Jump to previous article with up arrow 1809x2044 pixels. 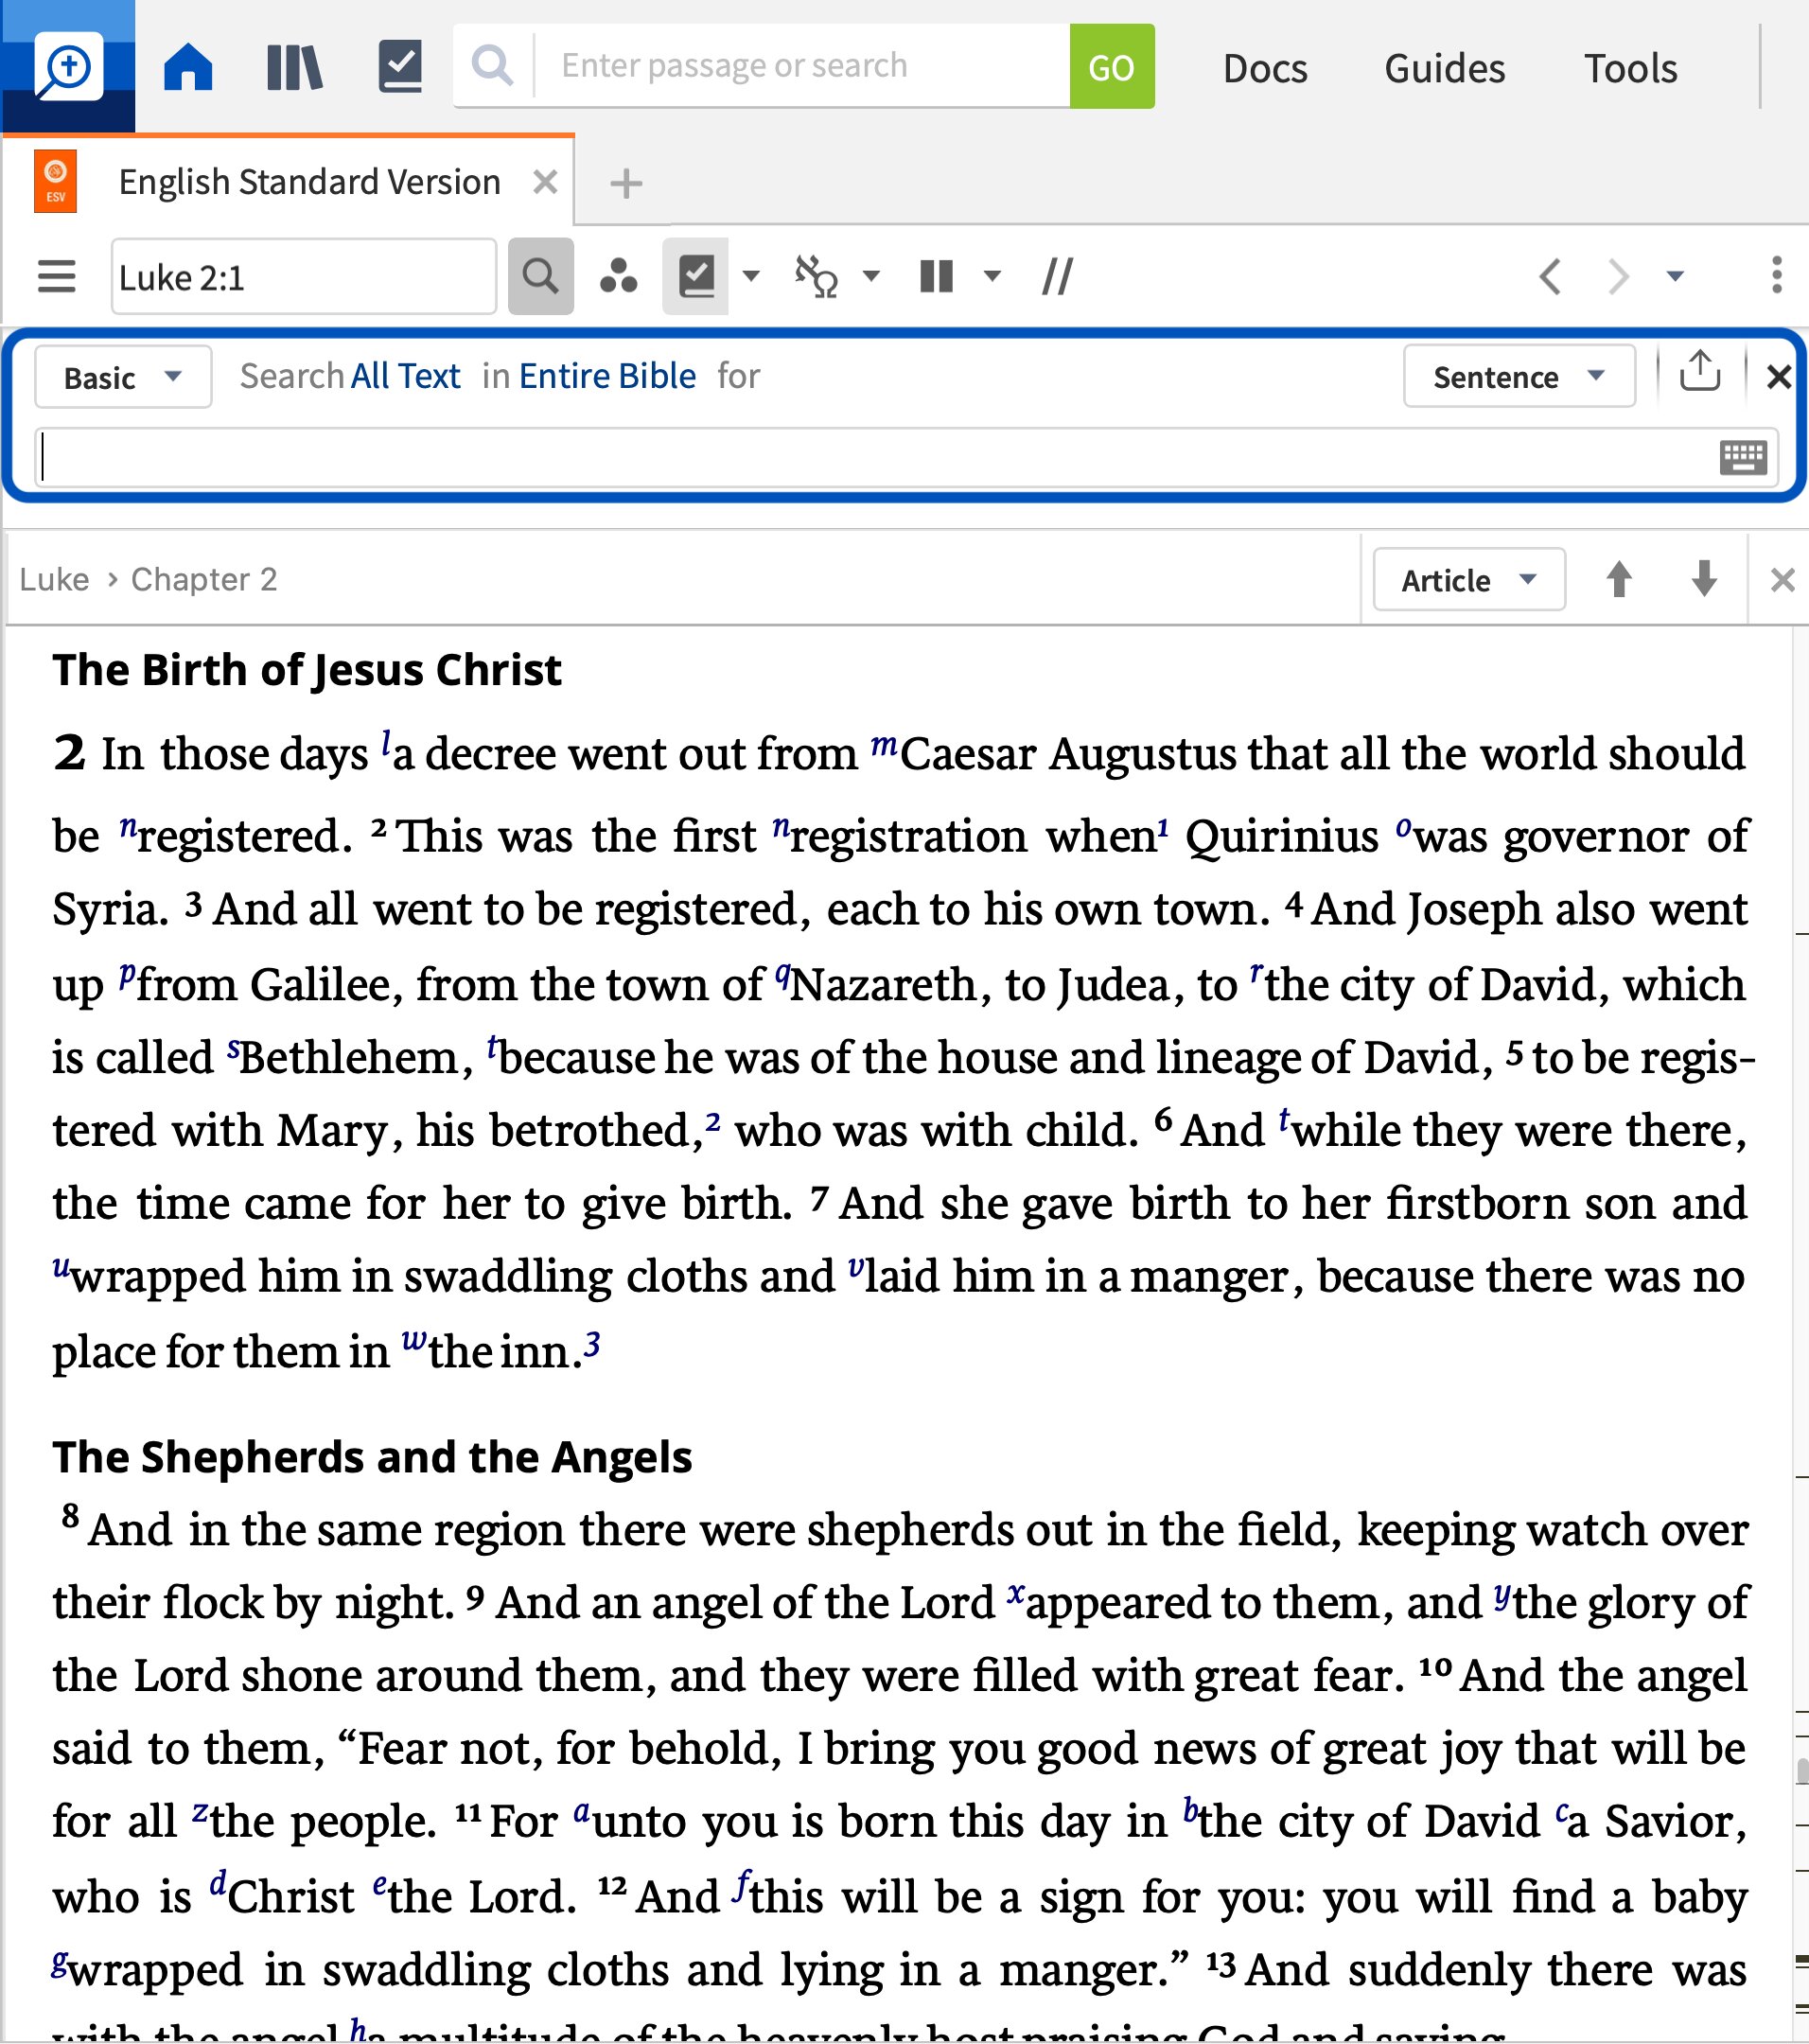1619,579
